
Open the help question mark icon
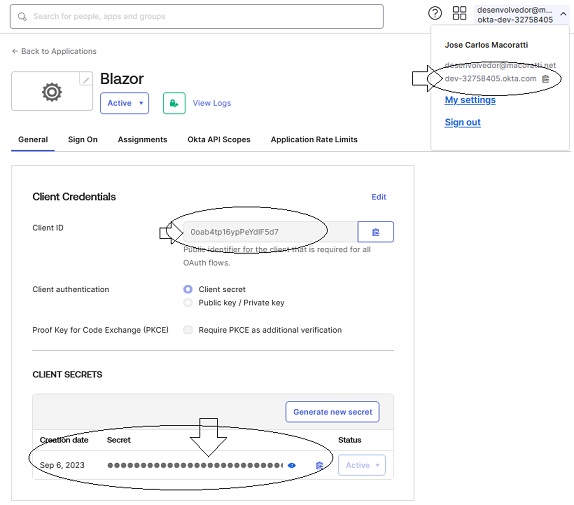click(435, 14)
